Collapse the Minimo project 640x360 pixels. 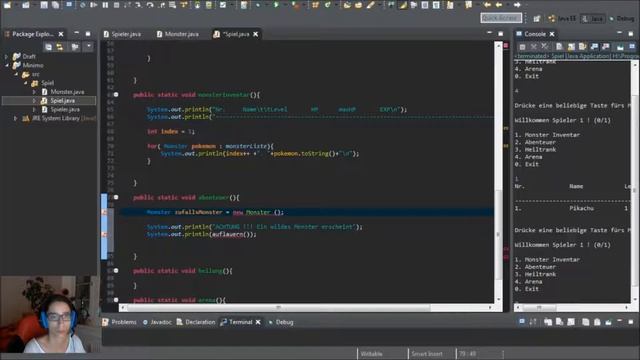point(6,65)
